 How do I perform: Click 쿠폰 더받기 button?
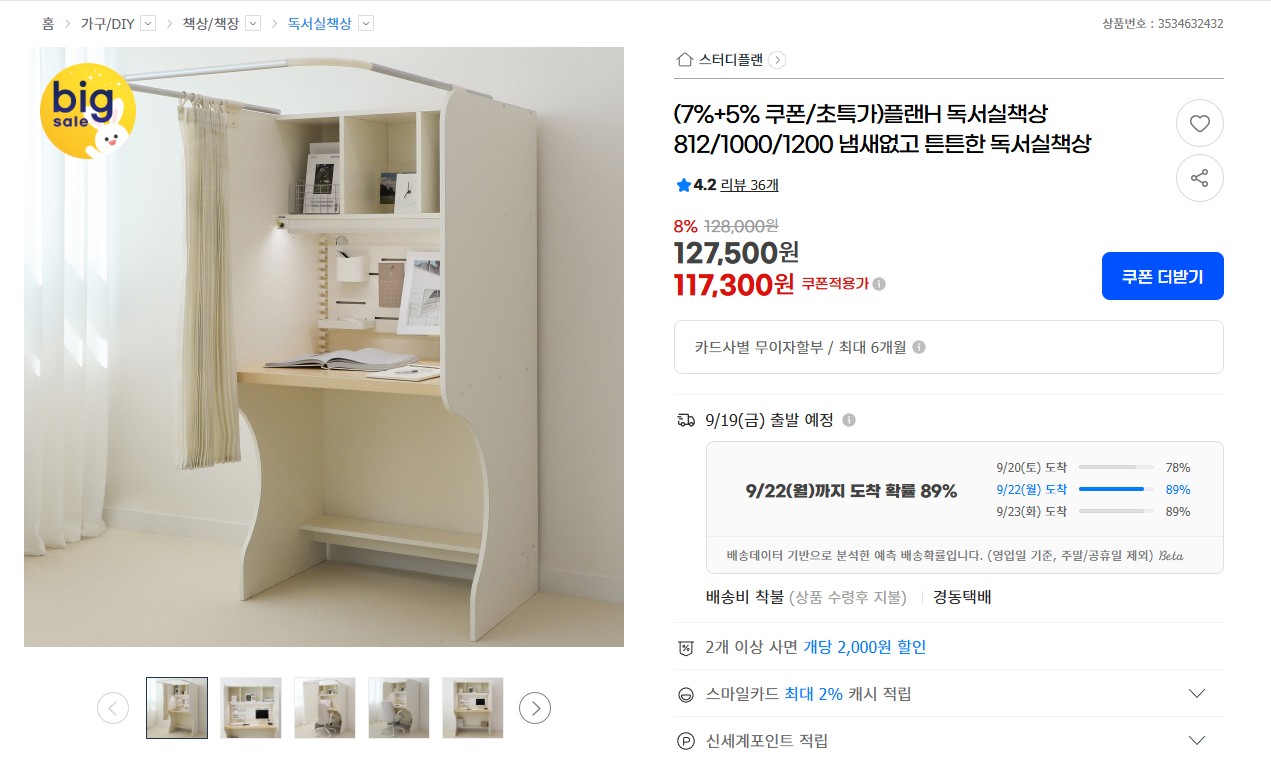[1162, 276]
